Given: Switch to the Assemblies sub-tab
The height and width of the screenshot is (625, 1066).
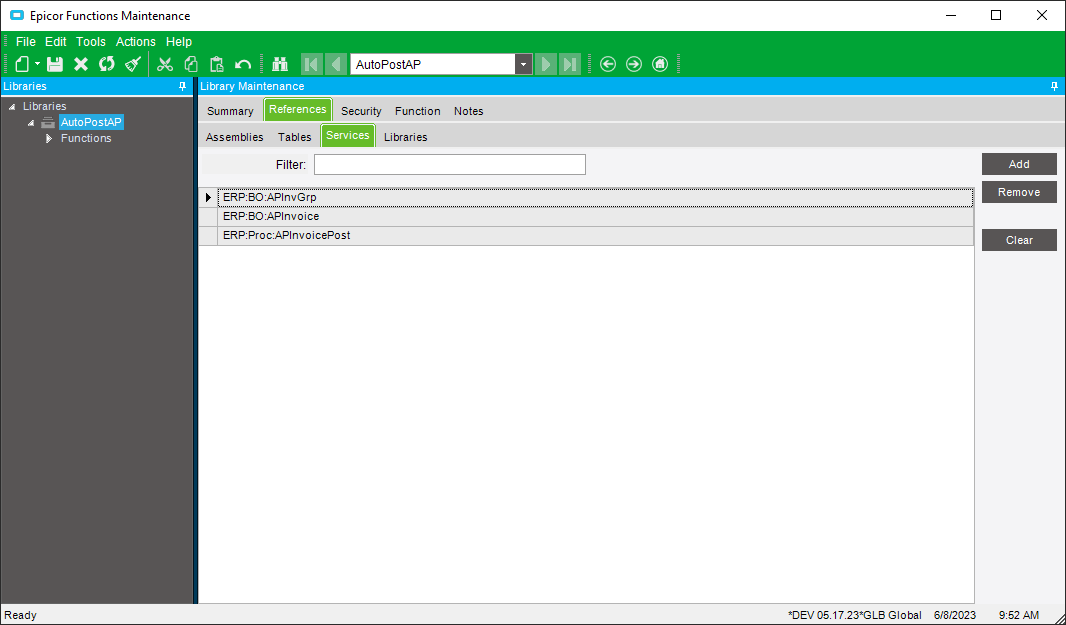Looking at the screenshot, I should click(x=235, y=137).
